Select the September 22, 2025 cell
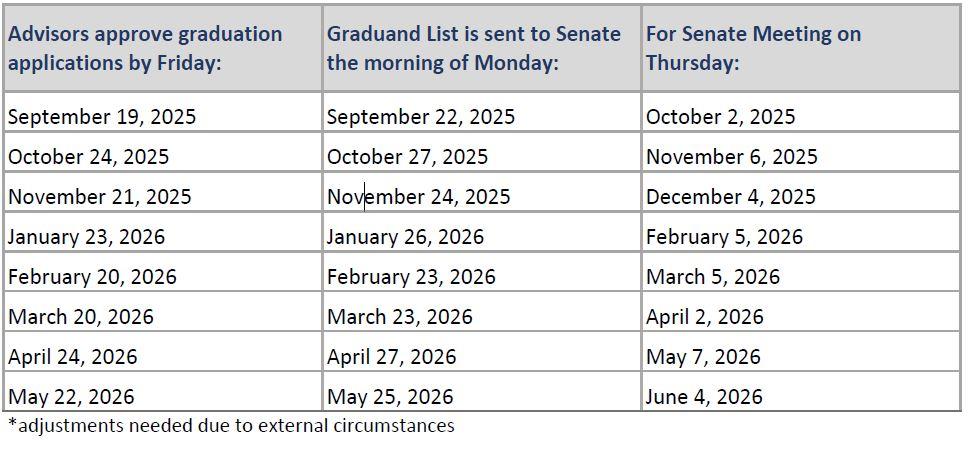The width and height of the screenshot is (968, 449). (421, 117)
